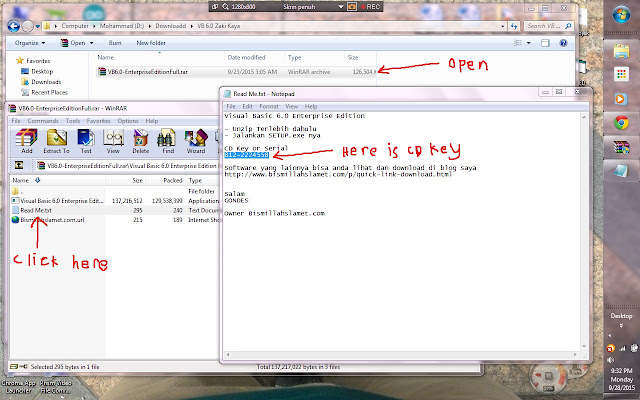Open WinRAR Tools menu

73,121
